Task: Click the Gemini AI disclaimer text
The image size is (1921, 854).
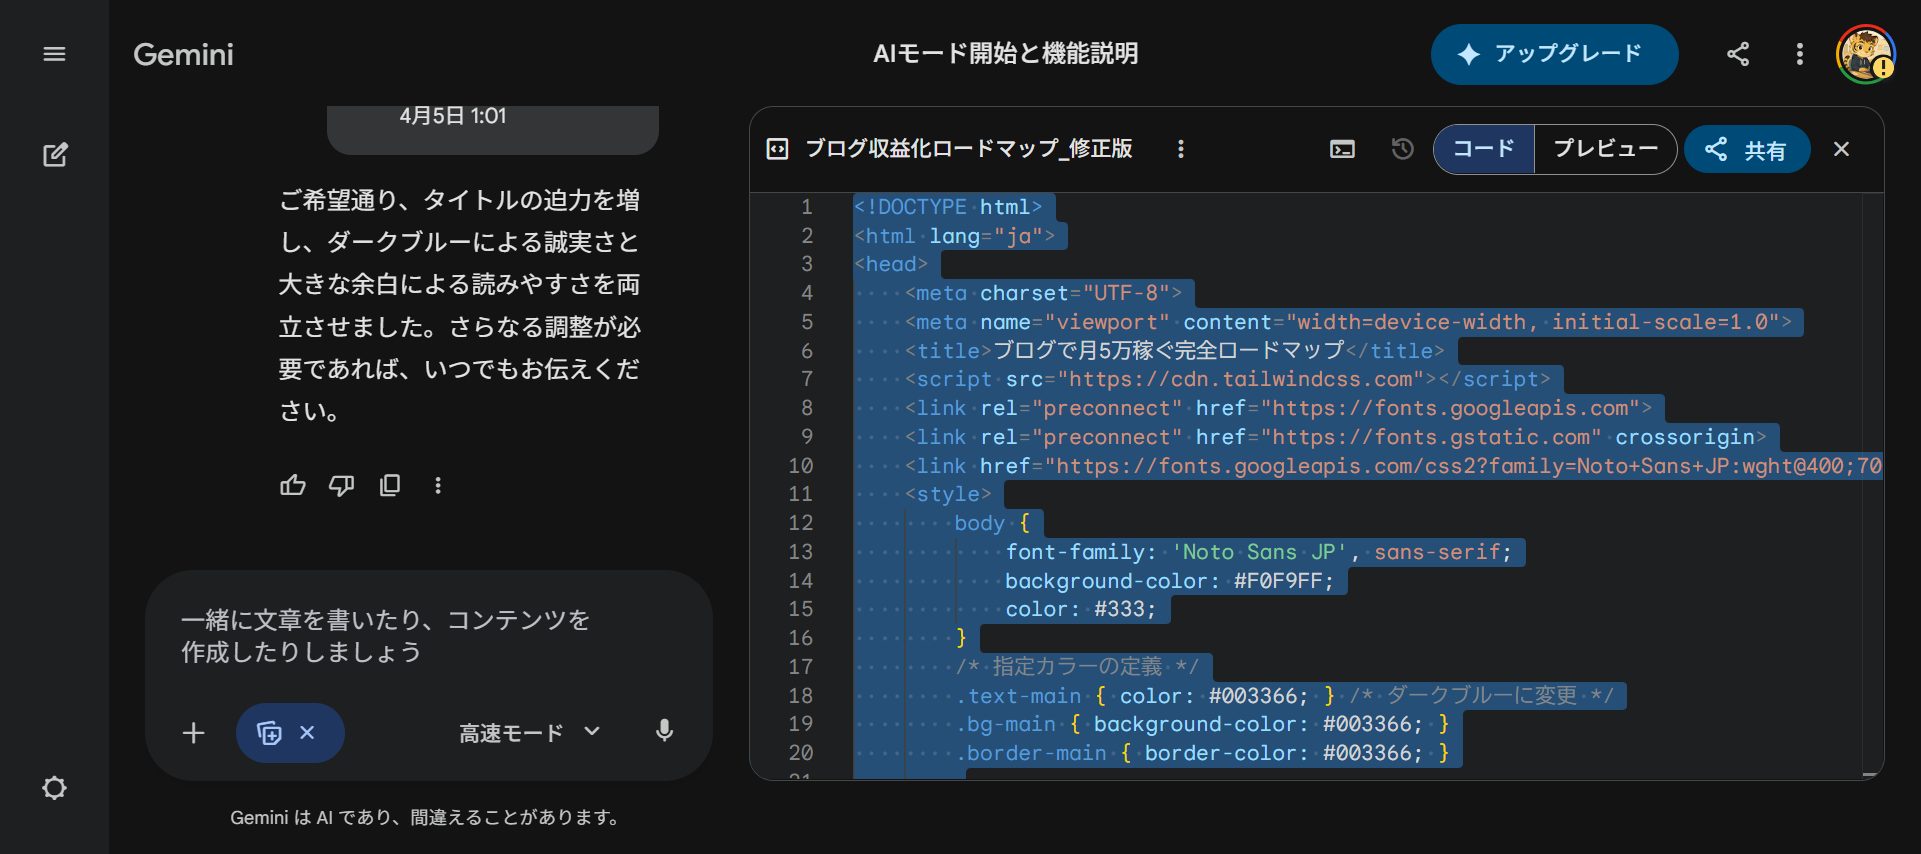Action: click(x=425, y=818)
